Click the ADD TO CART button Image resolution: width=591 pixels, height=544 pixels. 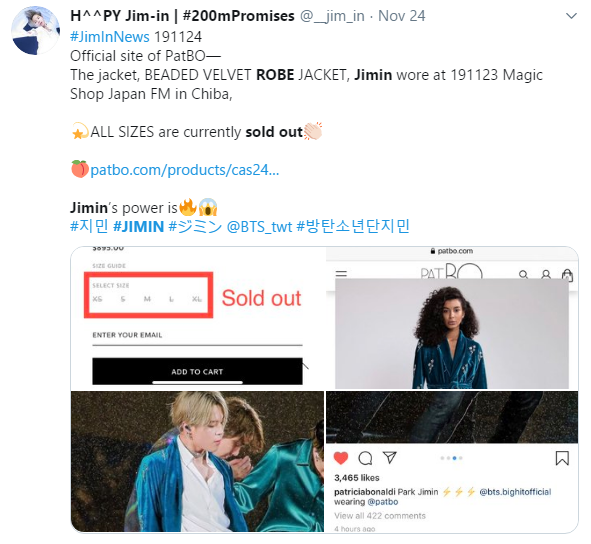coord(197,371)
